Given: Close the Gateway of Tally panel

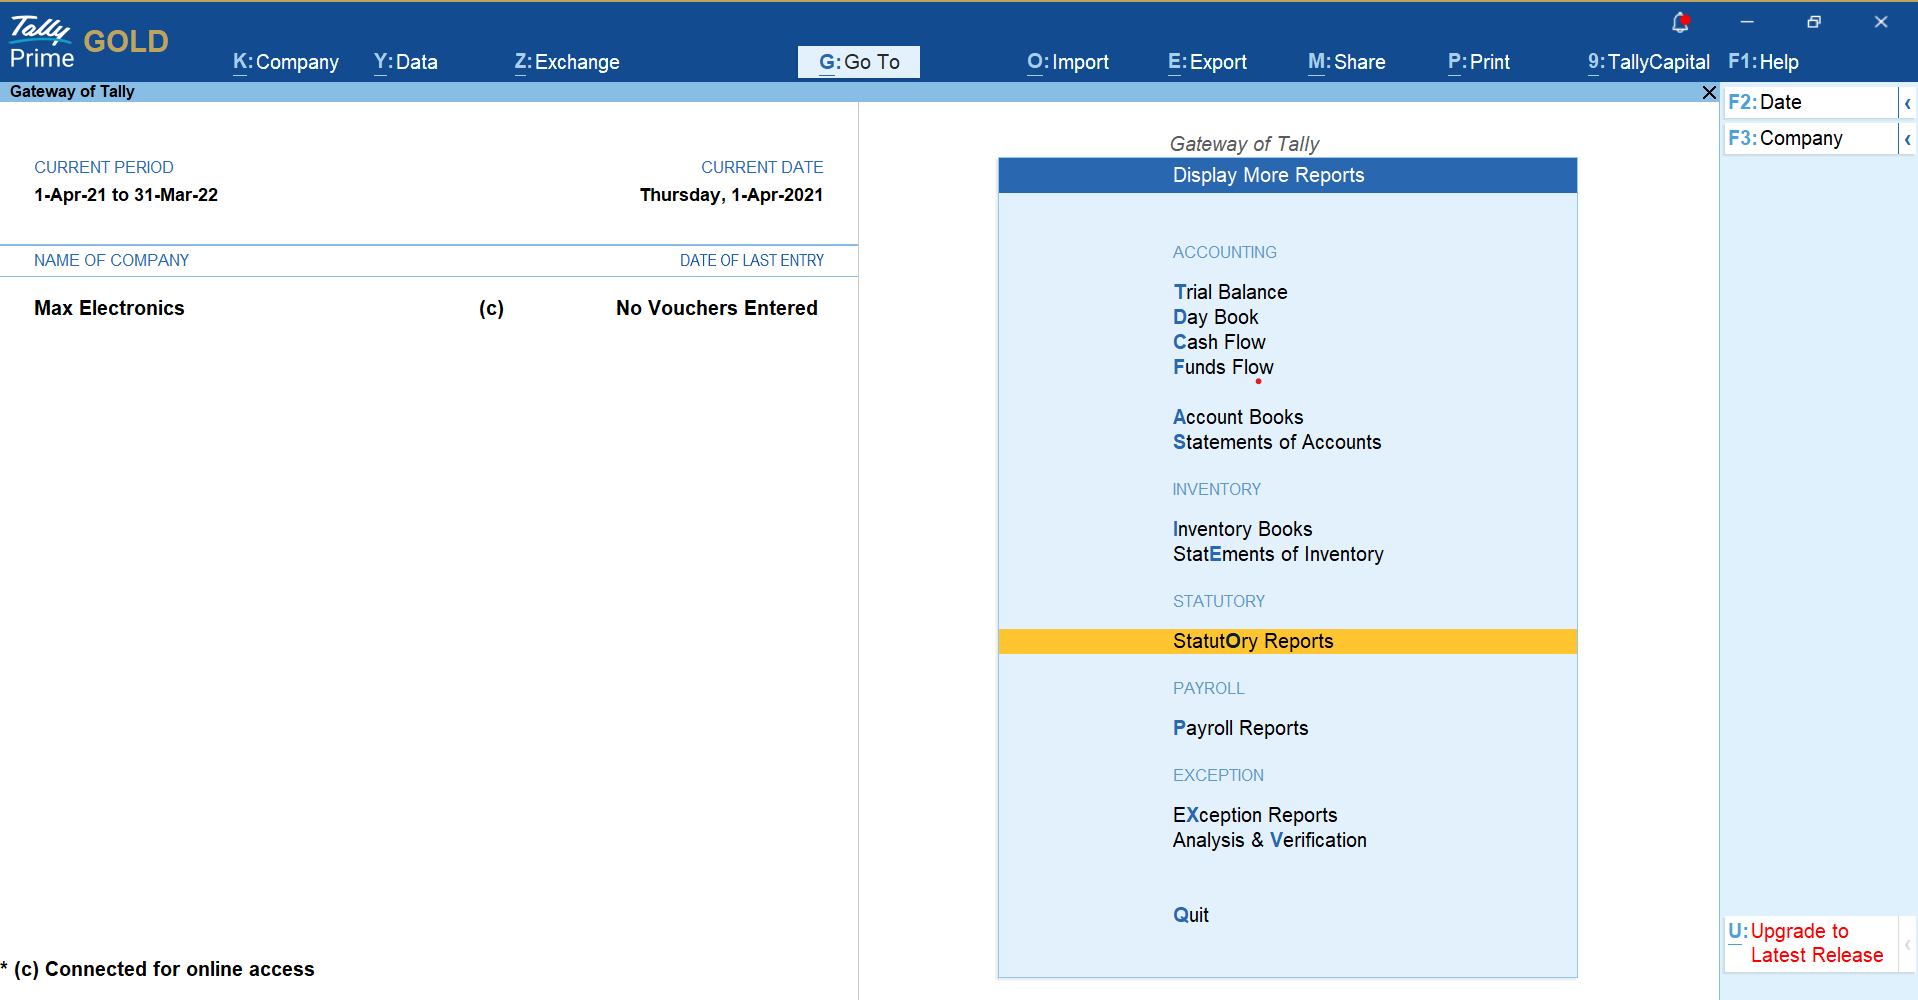Looking at the screenshot, I should [1709, 92].
